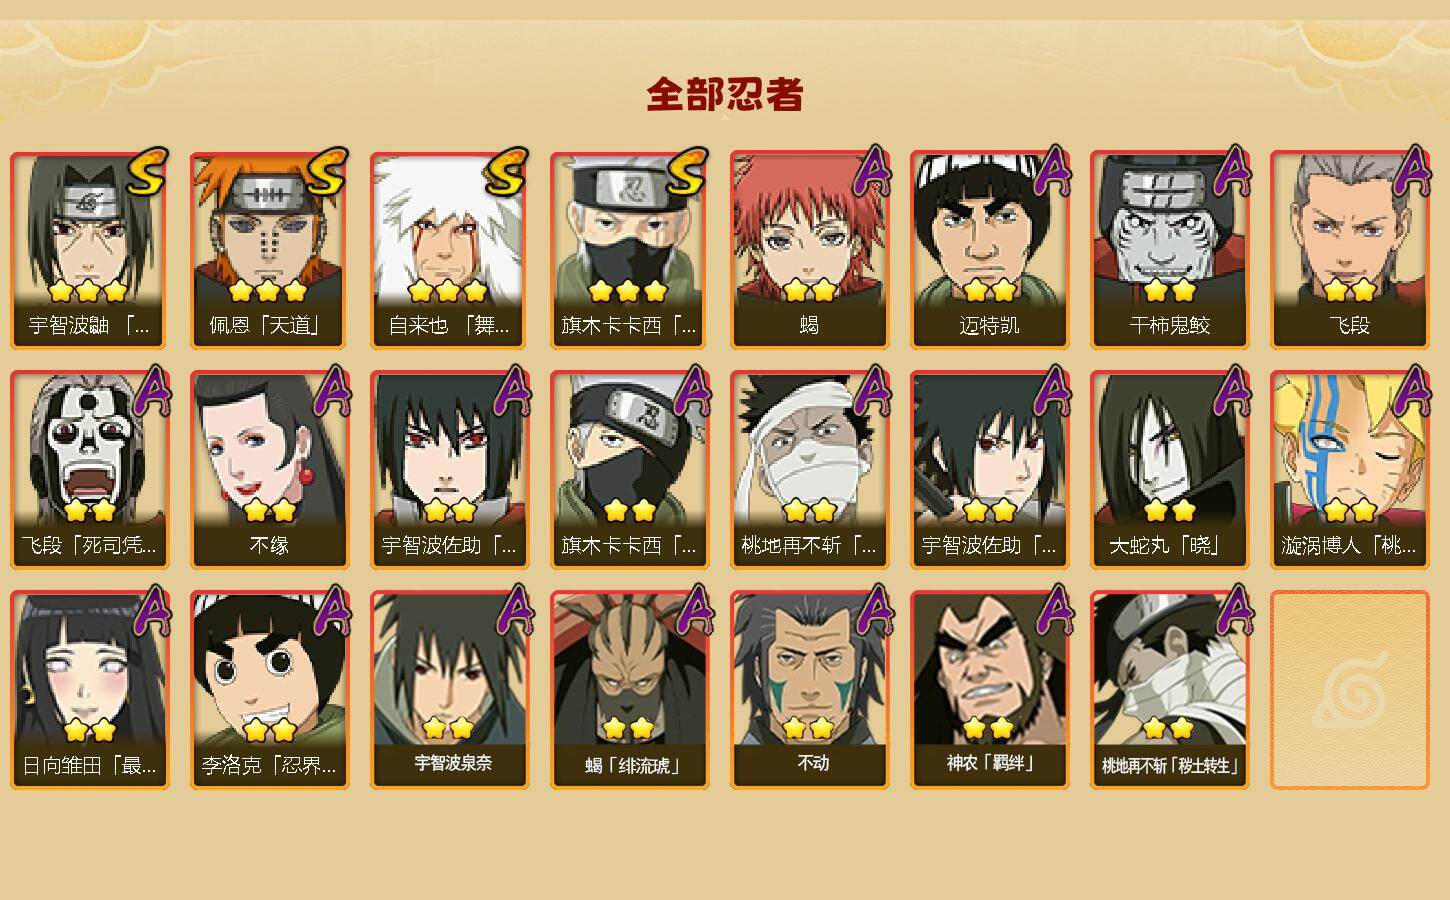This screenshot has height=900, width=1450.
Task: Select the 宇智波鼬 S-rank ninja card
Action: tap(89, 250)
